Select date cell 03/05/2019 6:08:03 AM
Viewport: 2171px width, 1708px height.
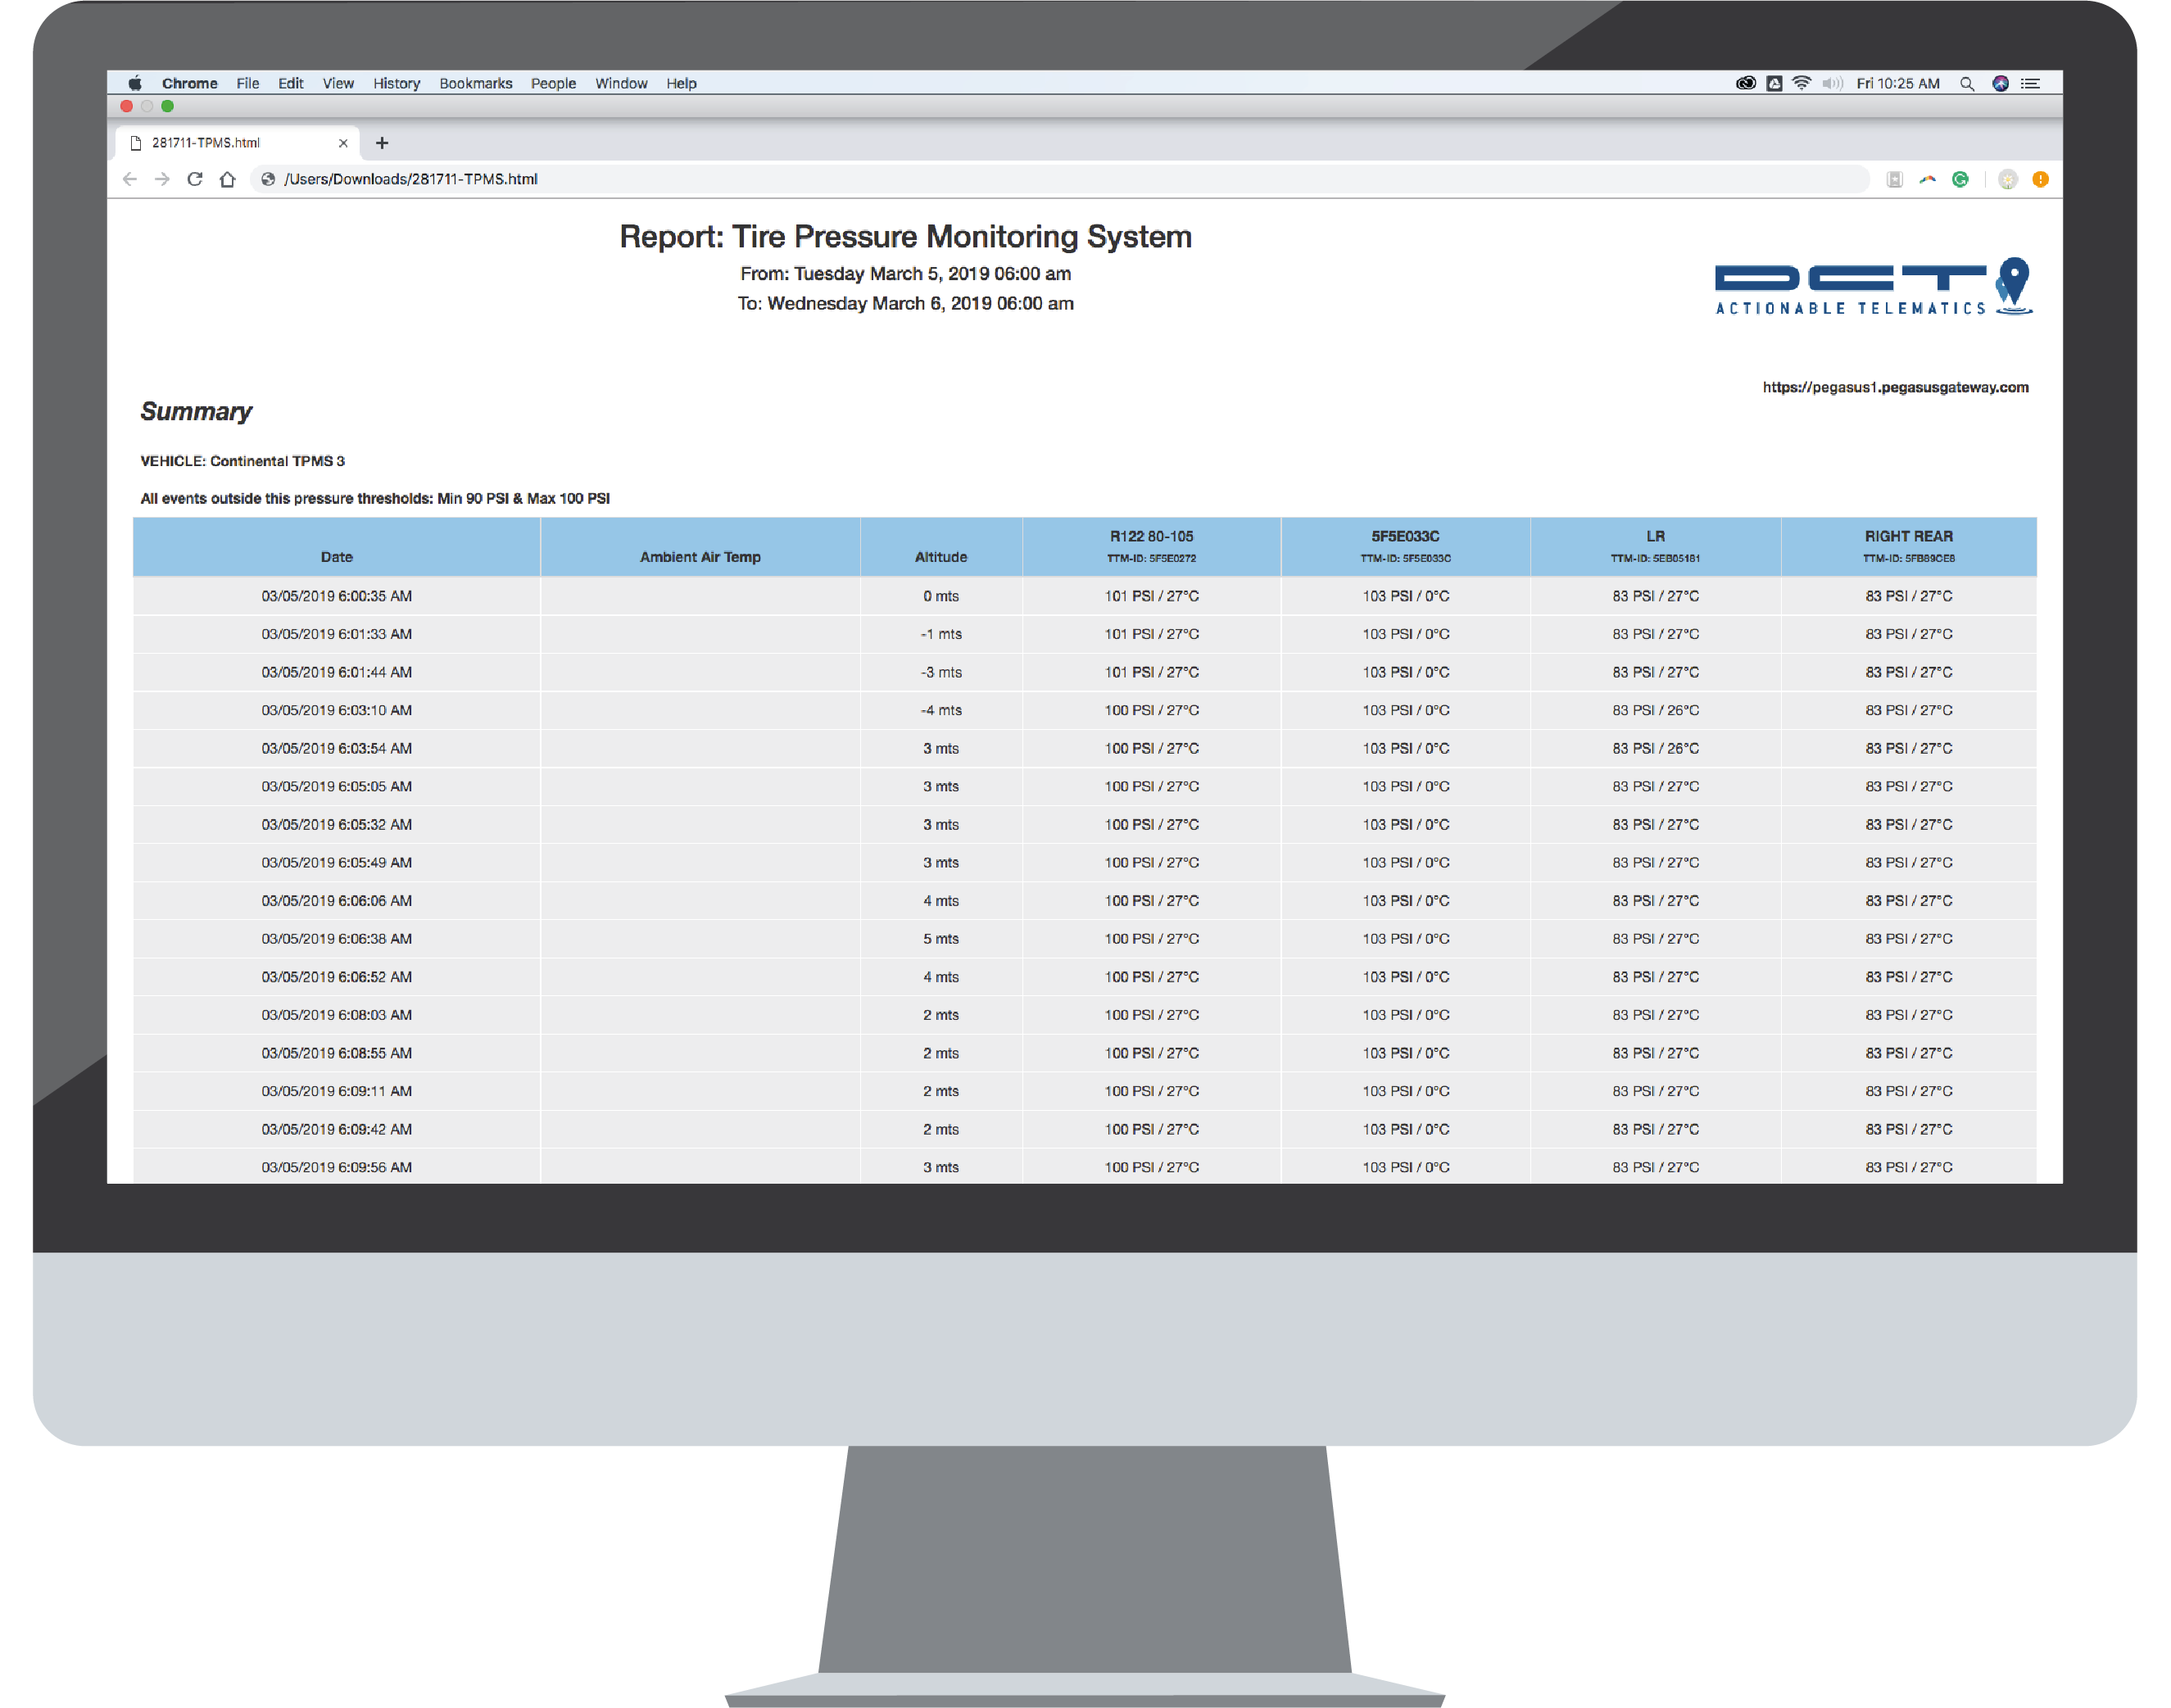[x=337, y=1015]
